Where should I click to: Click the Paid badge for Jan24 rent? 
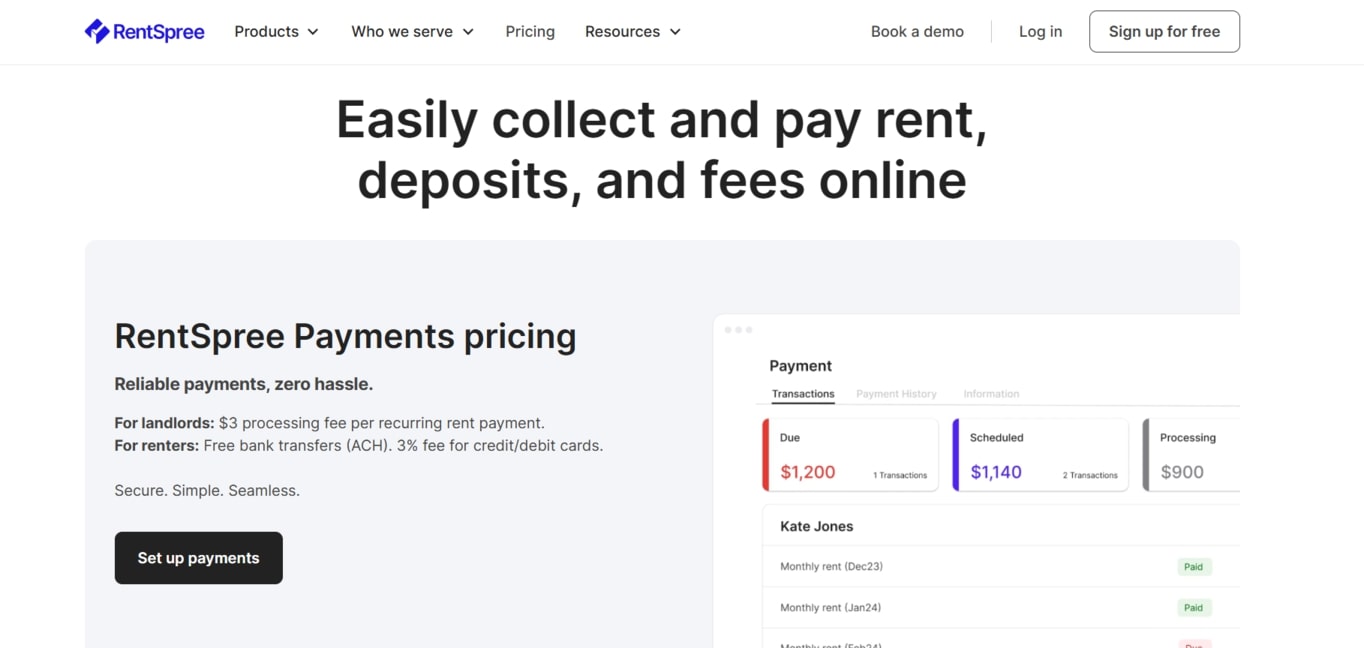pyautogui.click(x=1194, y=608)
